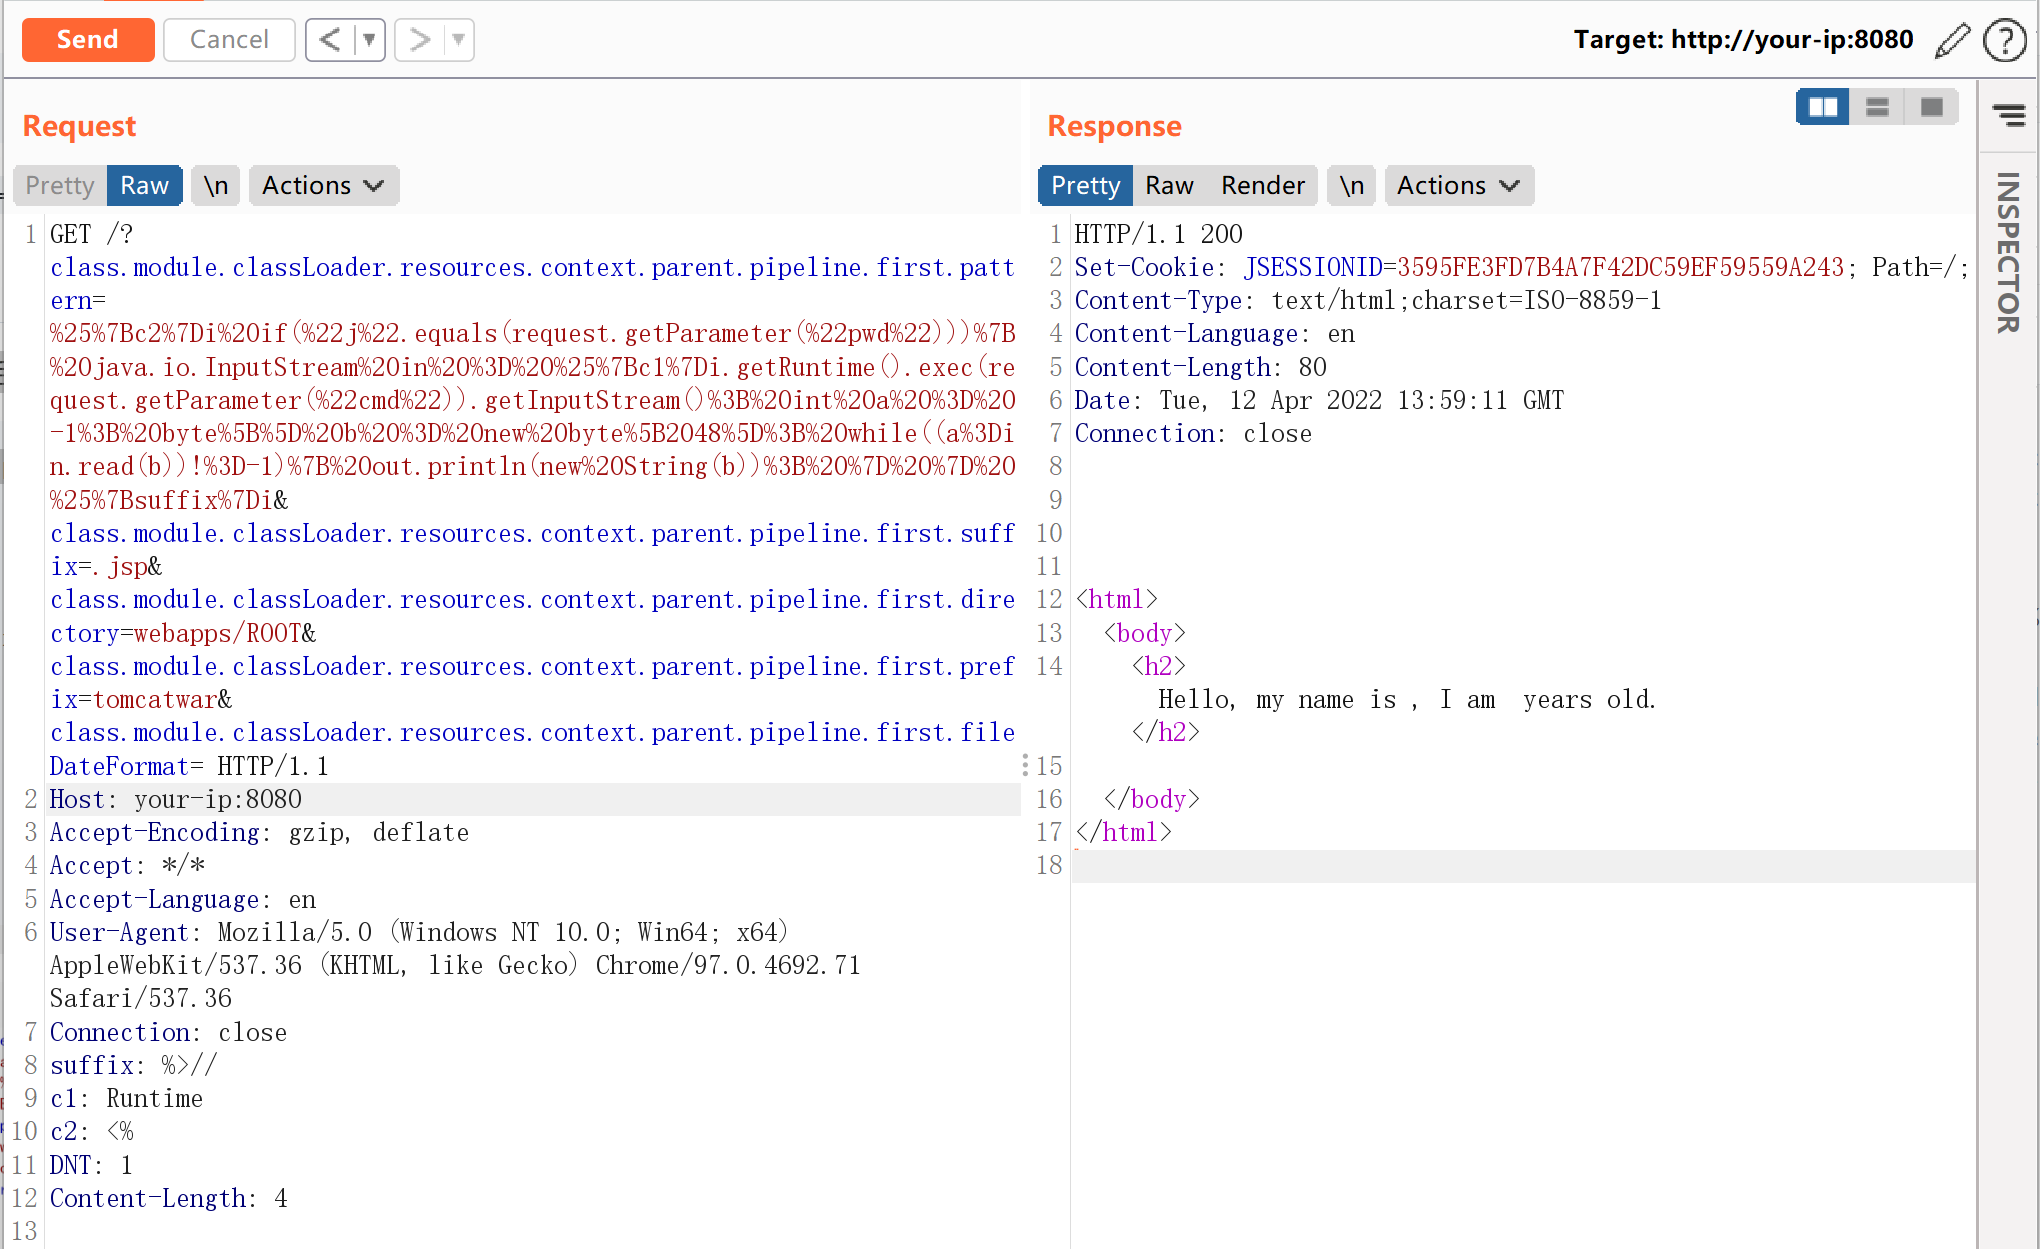Switch Response view to Render tab
The height and width of the screenshot is (1249, 2040).
click(x=1262, y=186)
